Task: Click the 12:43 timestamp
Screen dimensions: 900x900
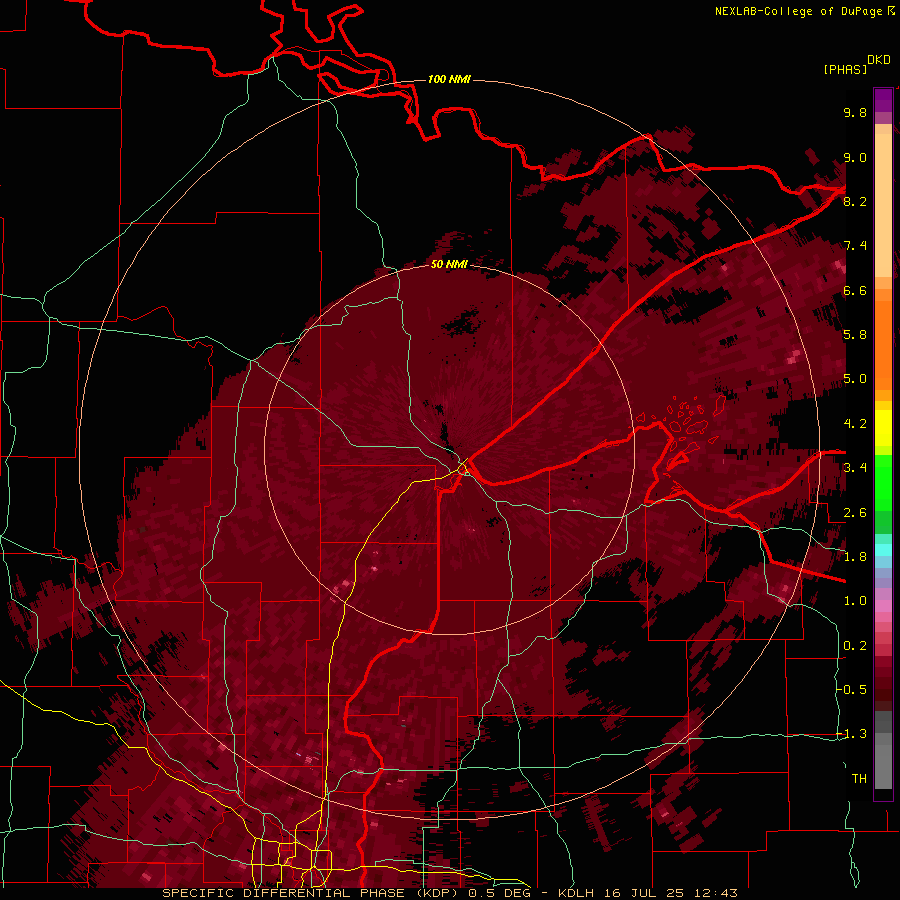Action: (716, 893)
